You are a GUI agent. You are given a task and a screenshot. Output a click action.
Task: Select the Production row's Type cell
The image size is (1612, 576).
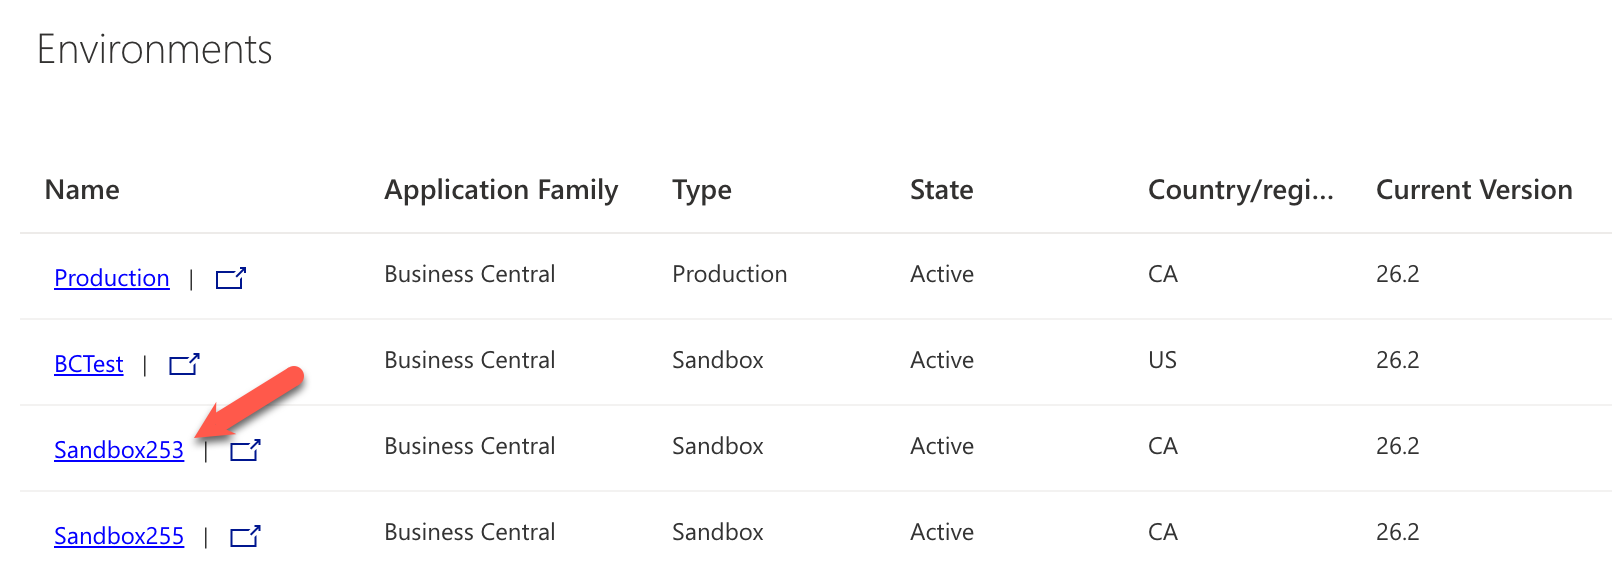pos(730,274)
